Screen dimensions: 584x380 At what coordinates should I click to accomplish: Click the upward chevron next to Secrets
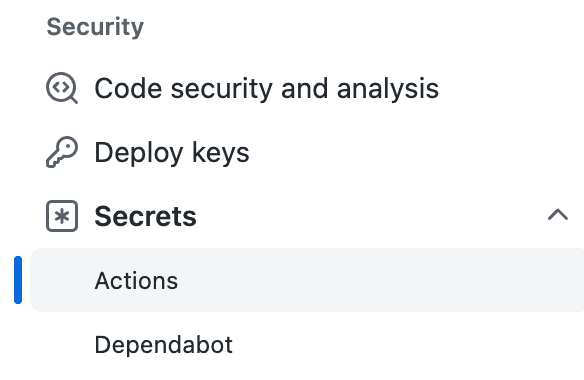click(558, 215)
